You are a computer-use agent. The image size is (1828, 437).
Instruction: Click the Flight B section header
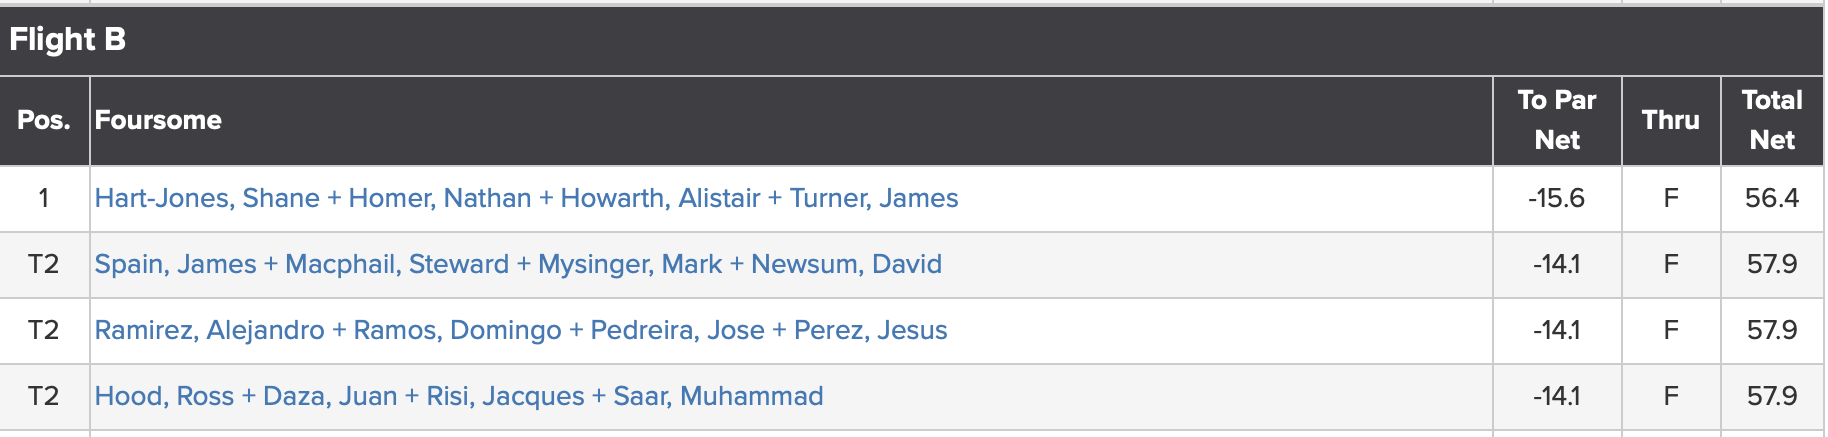(67, 39)
